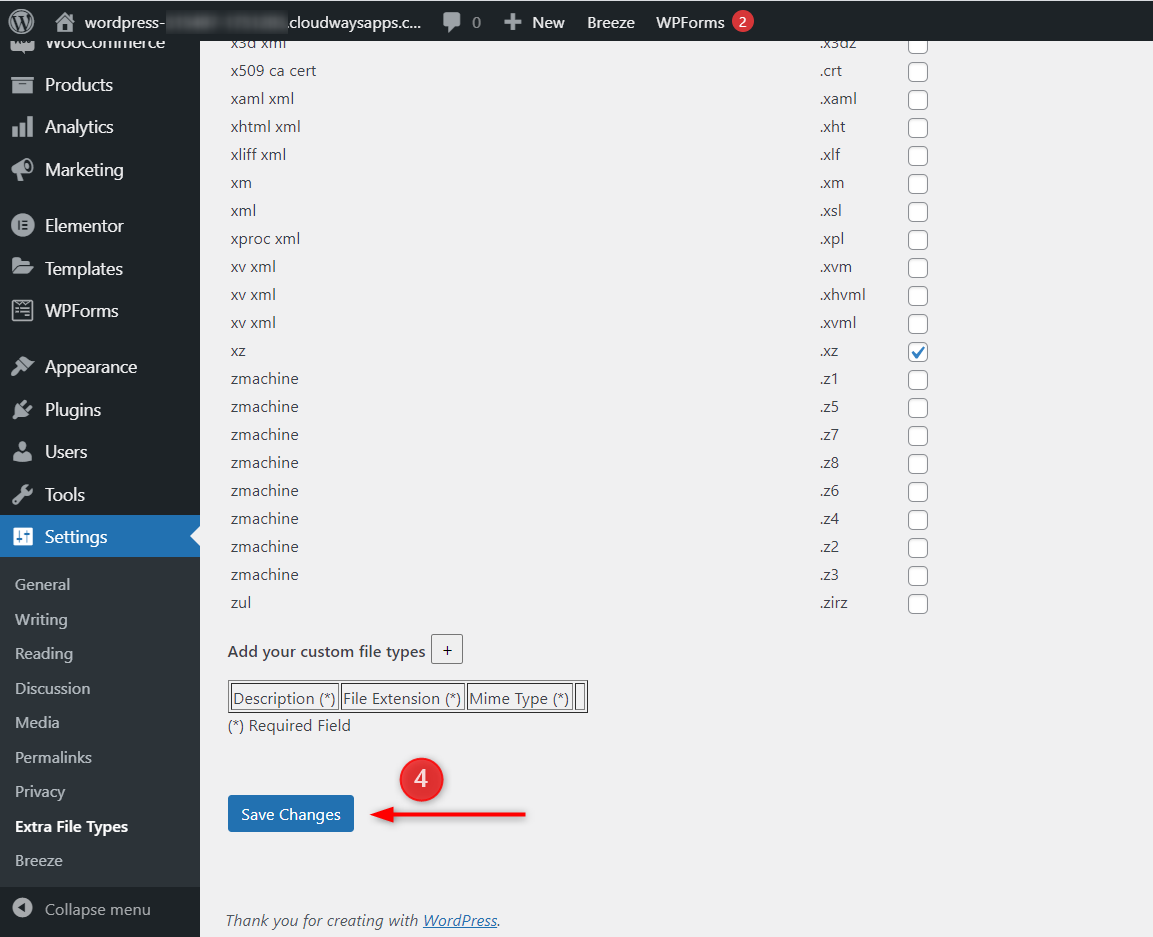Open Permalinks settings submenu item
1153x937 pixels.
tap(53, 757)
